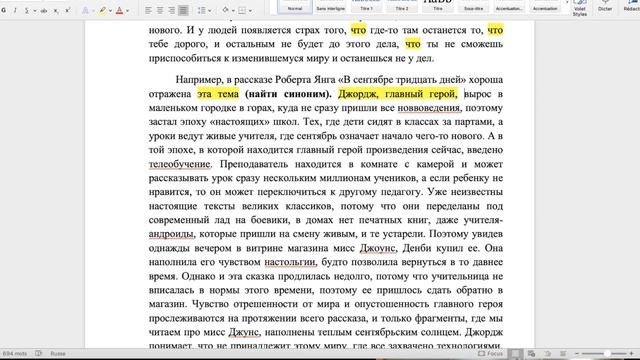Zoom in with plus button
Screen dimensions: 640x360
pos(631,353)
